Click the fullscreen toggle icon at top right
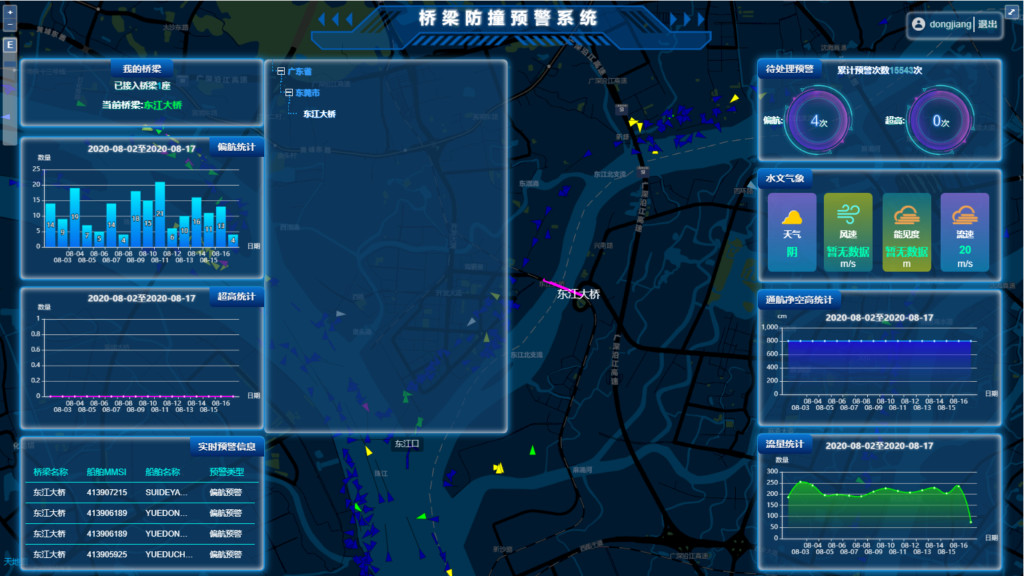Screen dimensions: 1024x576 click(x=1011, y=12)
